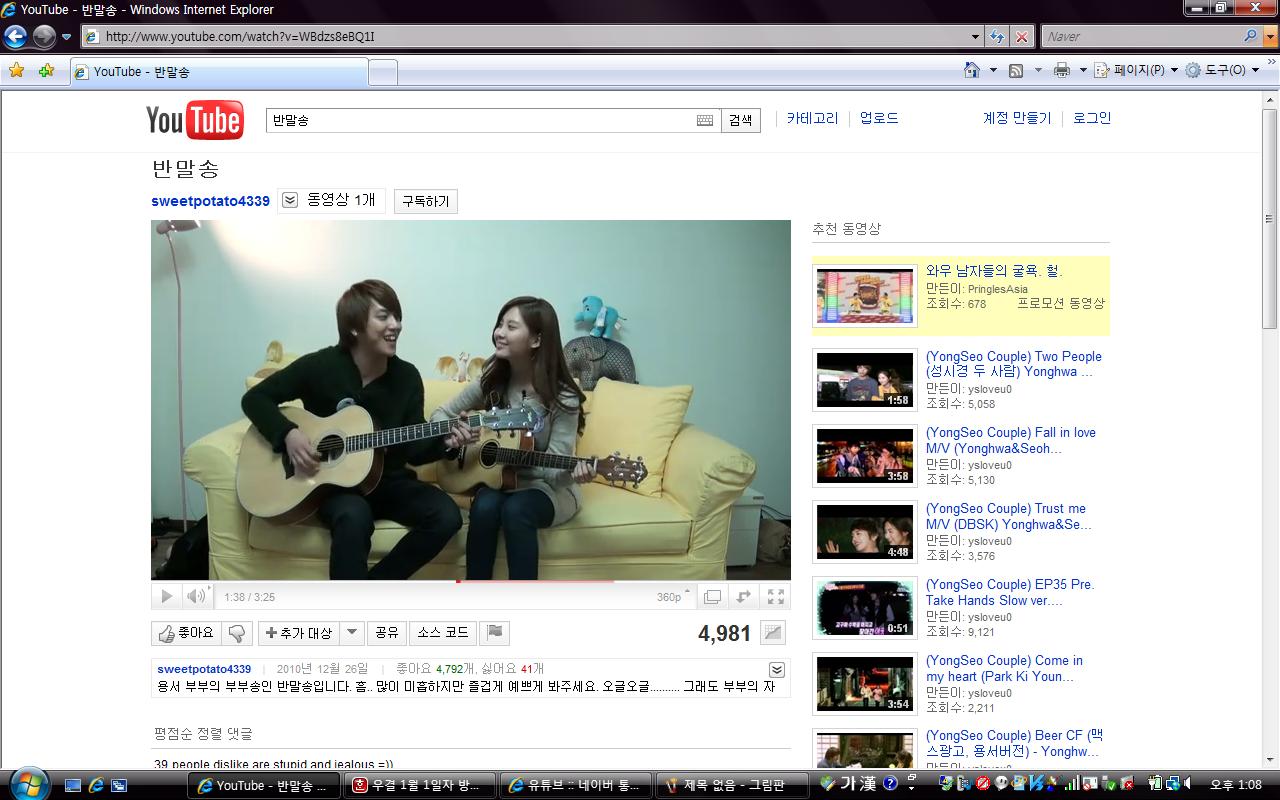Screen dimensions: 1280x800
Task: Like the video with 좋아요 button
Action: click(185, 633)
